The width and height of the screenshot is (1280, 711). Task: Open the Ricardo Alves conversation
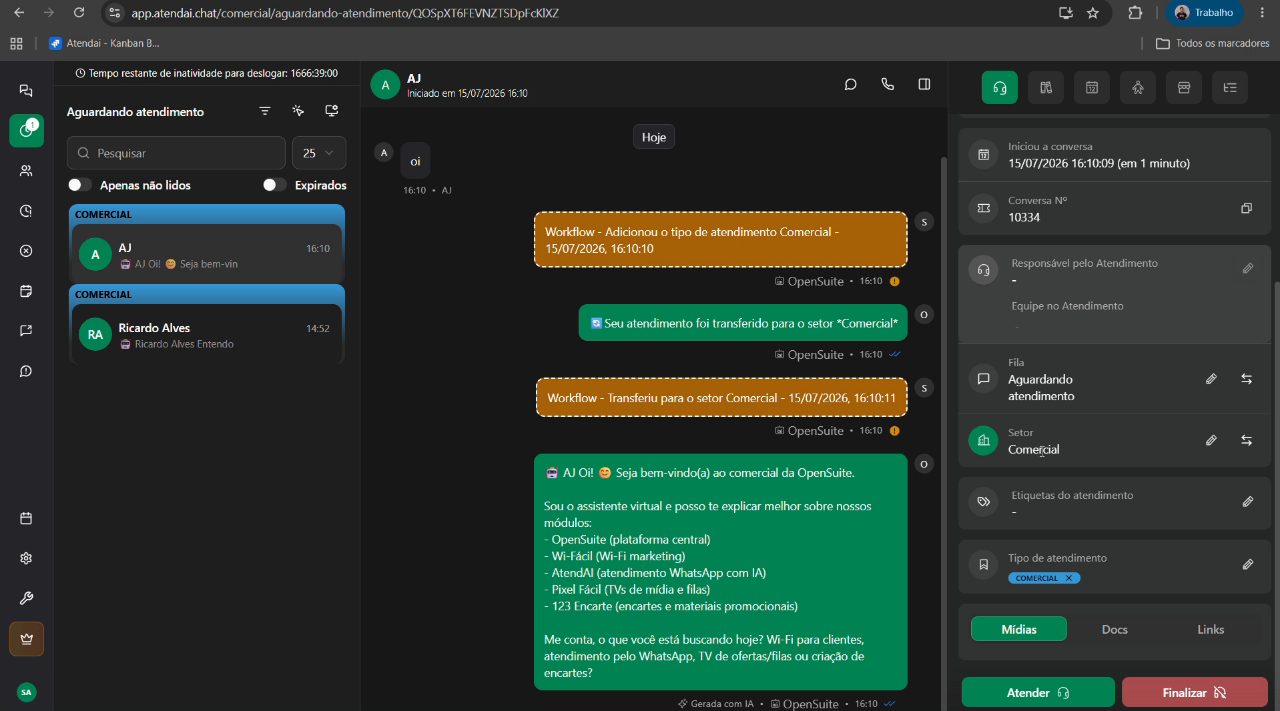pos(207,335)
